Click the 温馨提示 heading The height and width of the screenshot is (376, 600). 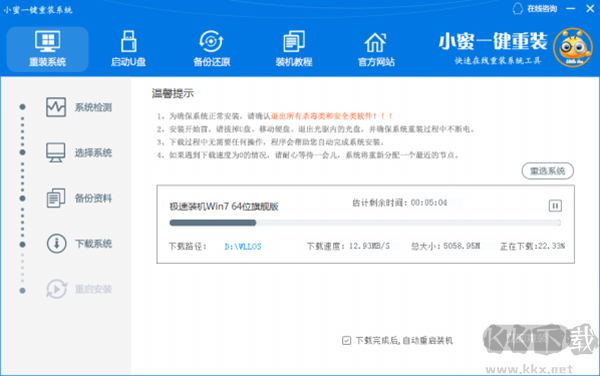pos(173,93)
